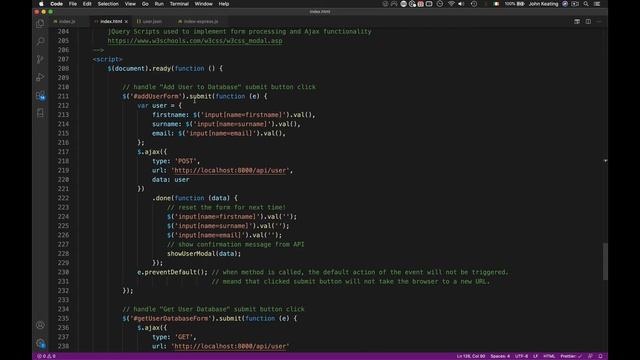
Task: Open Spotlight search in the macOS menu bar
Action: 586,4
